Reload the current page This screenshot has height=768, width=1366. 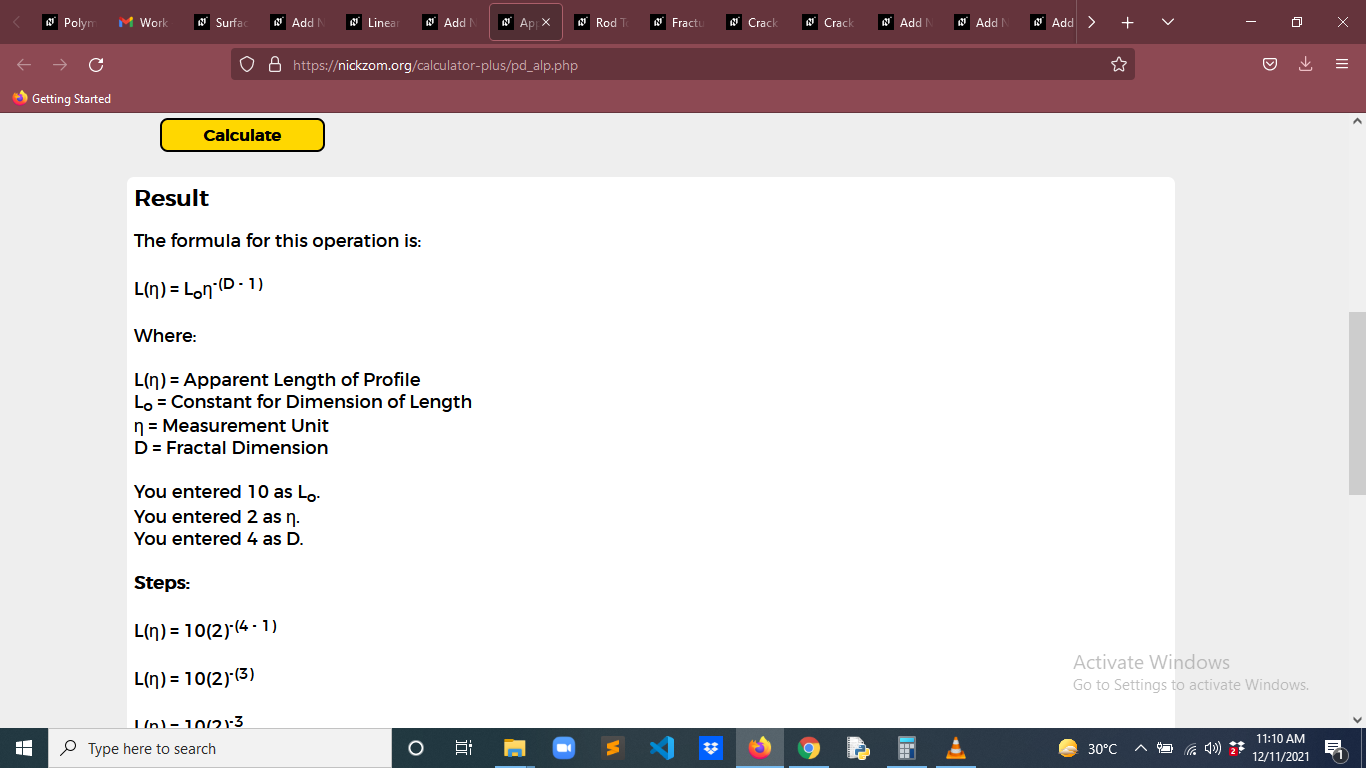[96, 65]
